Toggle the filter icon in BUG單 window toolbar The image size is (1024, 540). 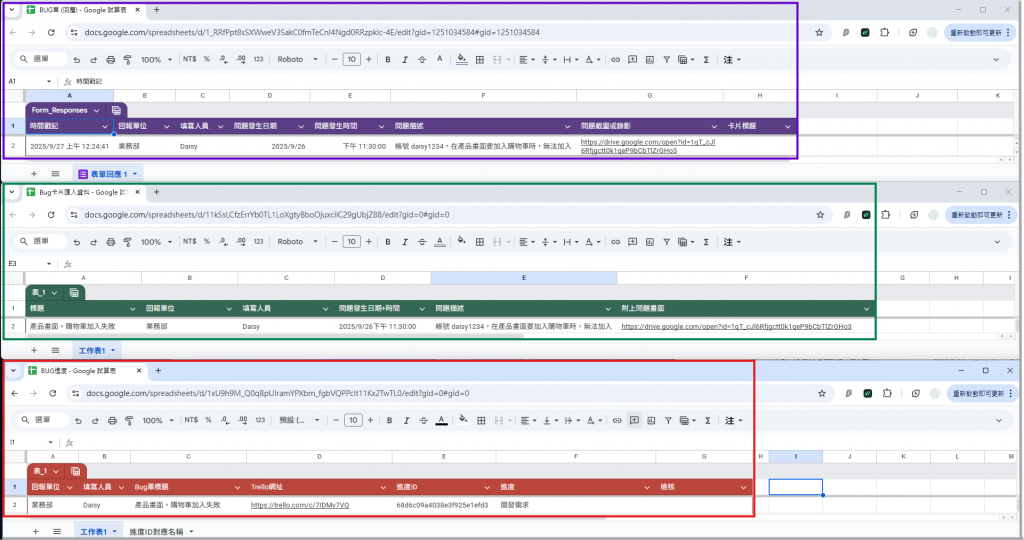667,59
